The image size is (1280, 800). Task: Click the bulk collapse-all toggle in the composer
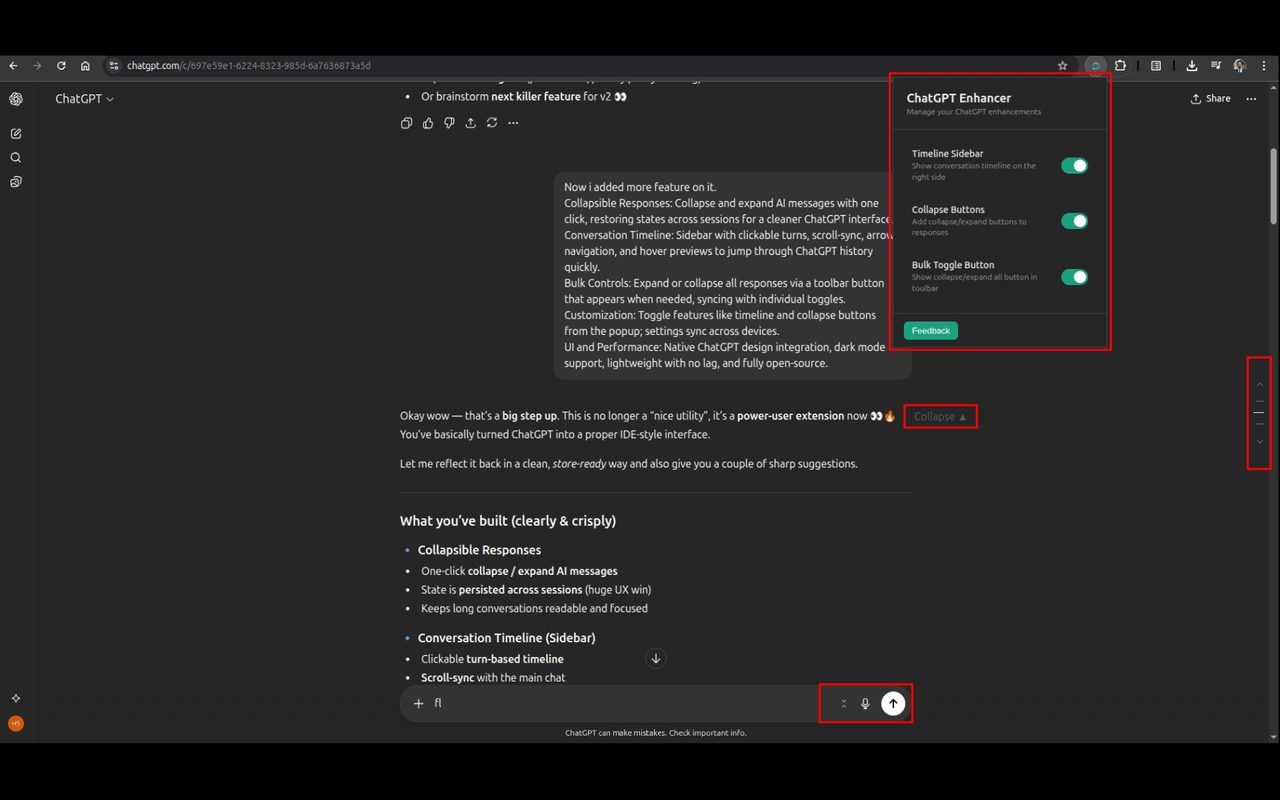coord(843,704)
